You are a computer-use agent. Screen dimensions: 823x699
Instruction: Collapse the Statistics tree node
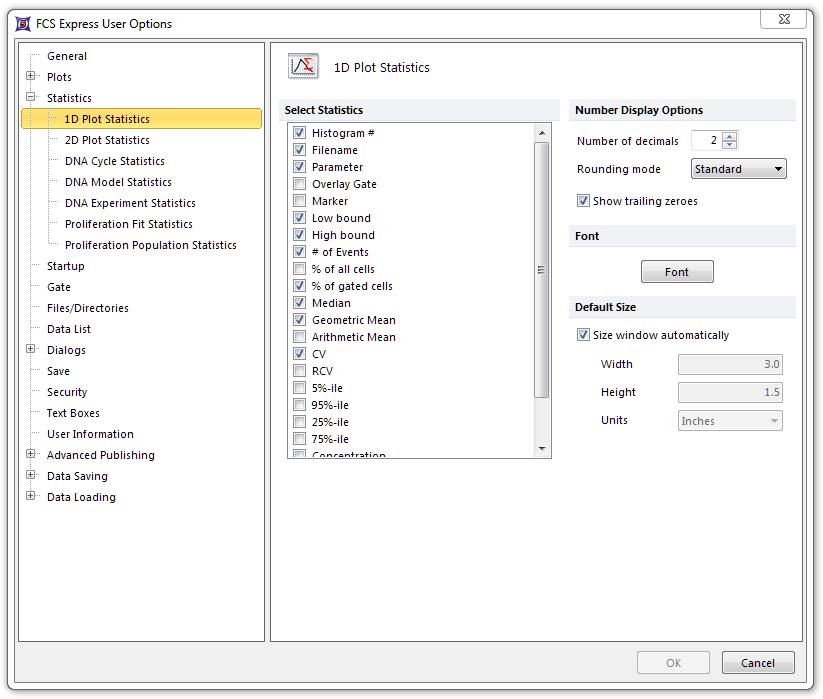click(31, 98)
